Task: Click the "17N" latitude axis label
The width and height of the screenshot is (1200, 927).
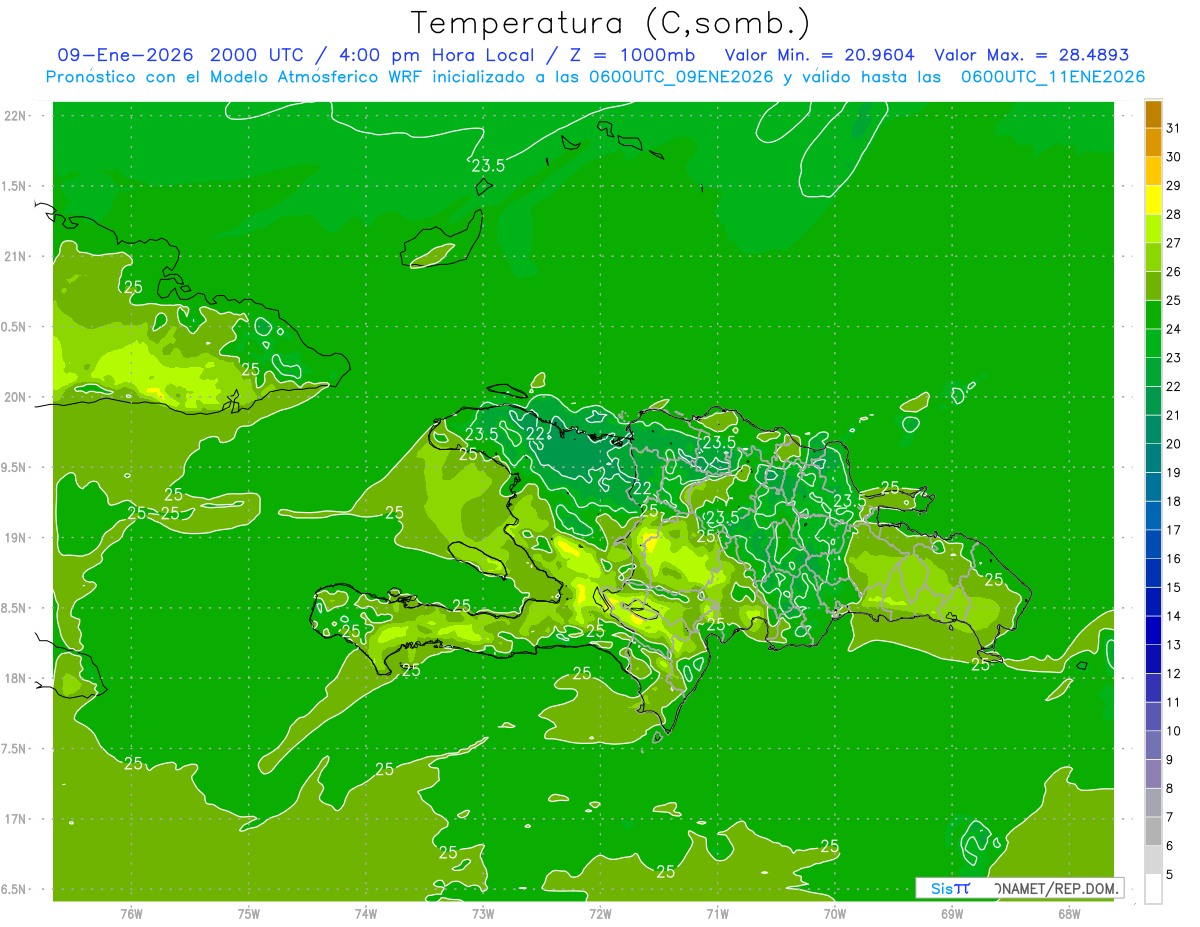Action: click(x=16, y=819)
